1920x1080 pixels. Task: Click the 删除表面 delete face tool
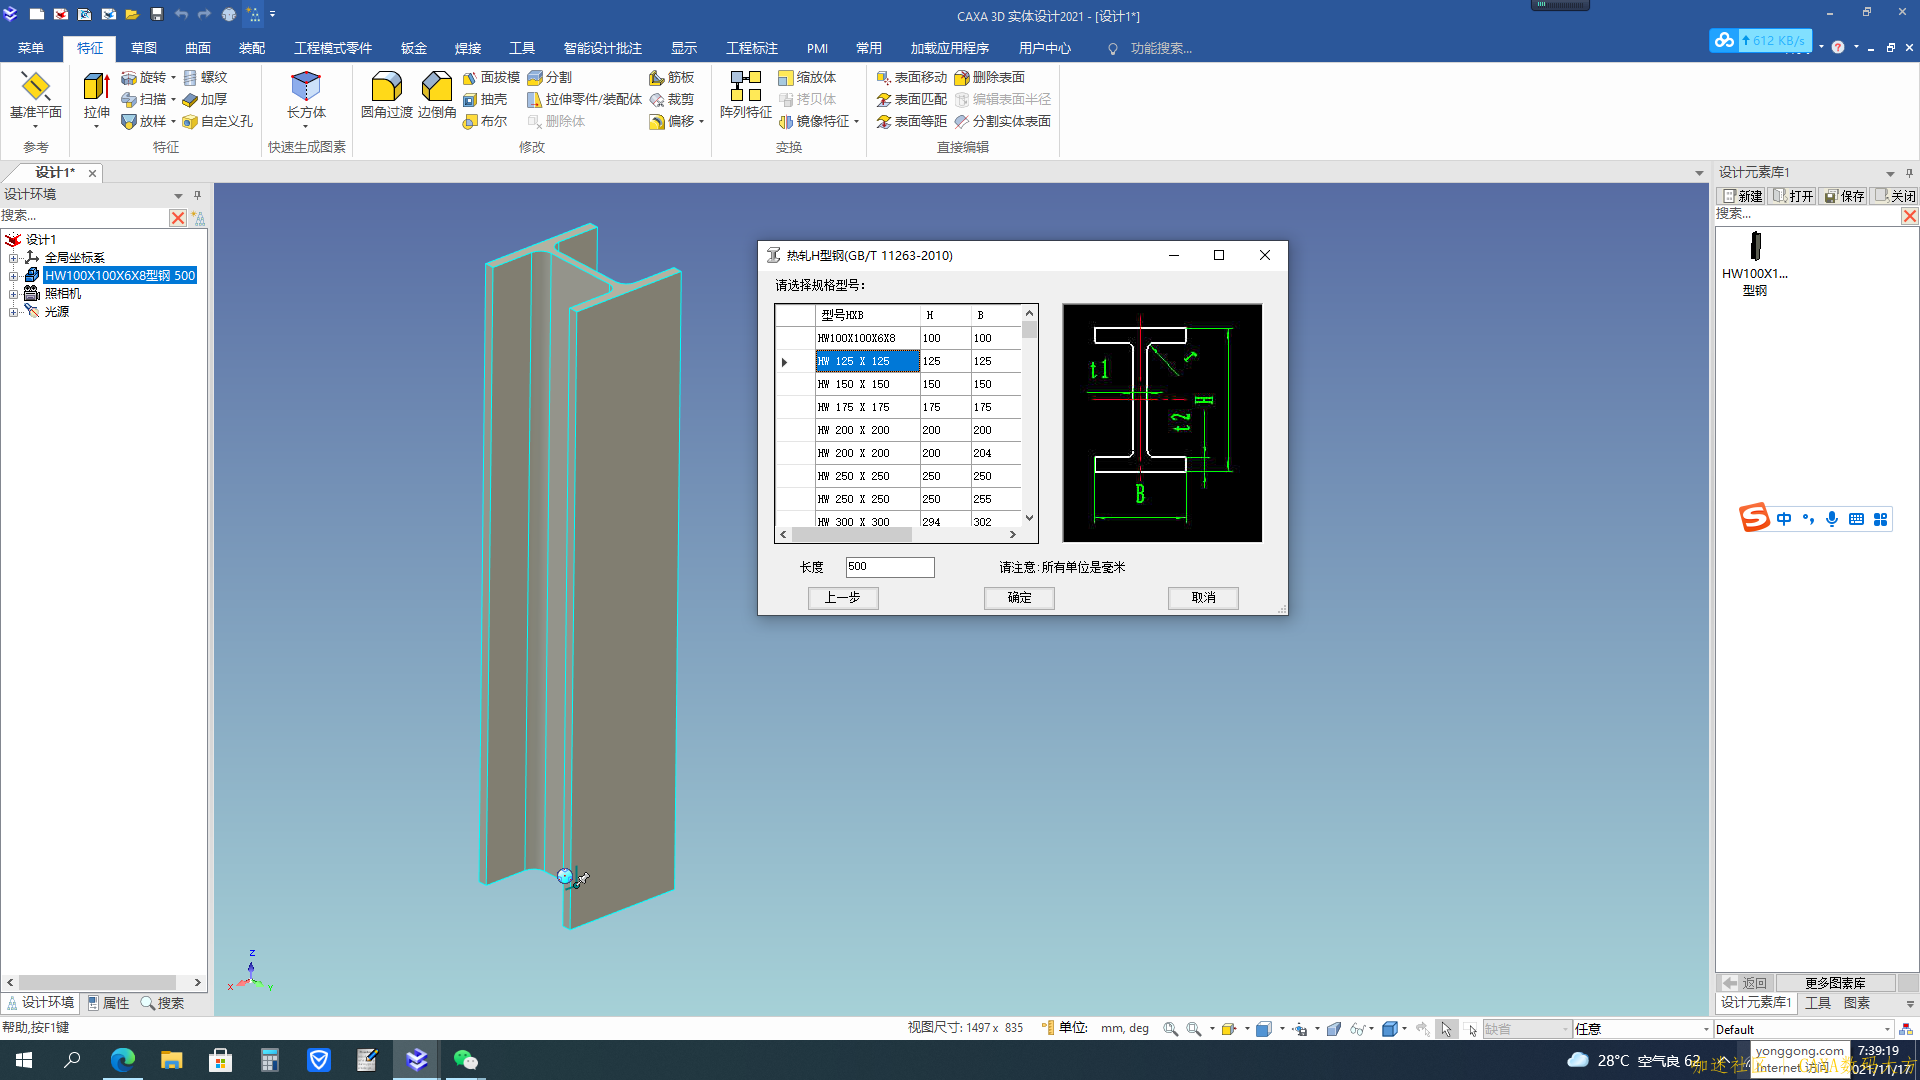pyautogui.click(x=989, y=77)
